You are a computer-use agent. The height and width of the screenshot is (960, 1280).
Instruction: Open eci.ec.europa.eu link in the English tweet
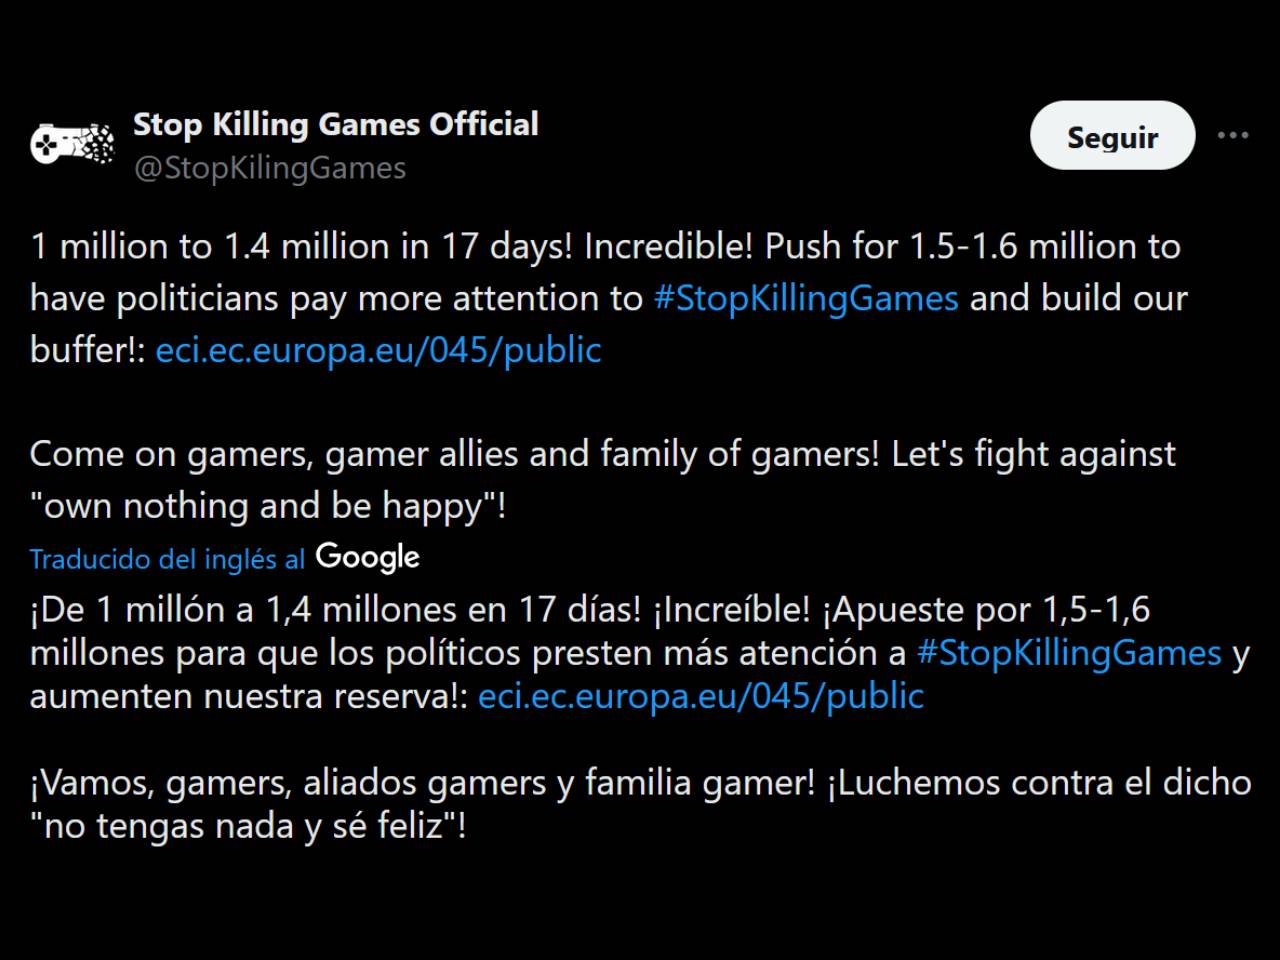pos(379,350)
